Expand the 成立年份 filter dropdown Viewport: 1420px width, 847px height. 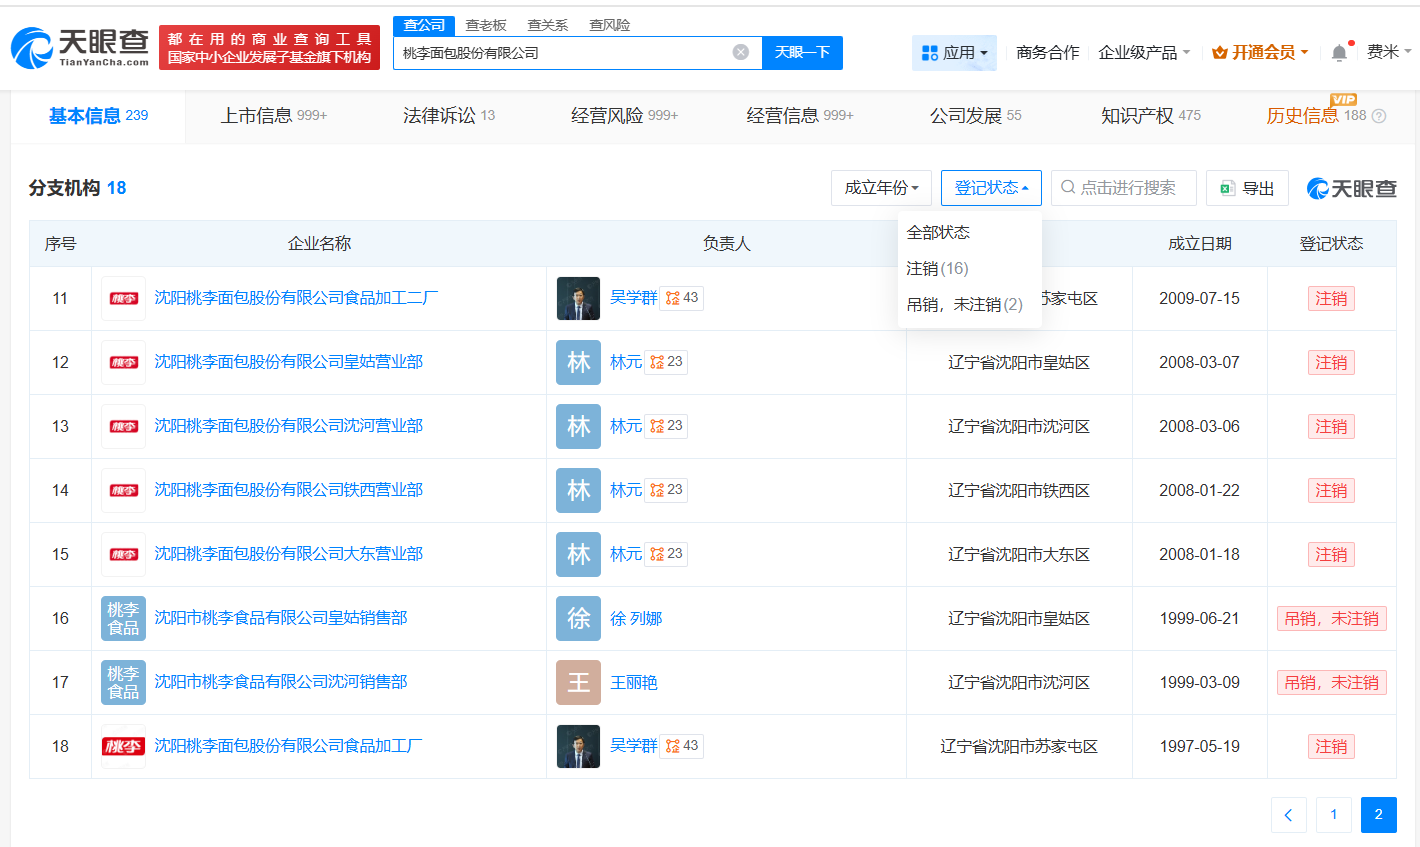[x=881, y=188]
